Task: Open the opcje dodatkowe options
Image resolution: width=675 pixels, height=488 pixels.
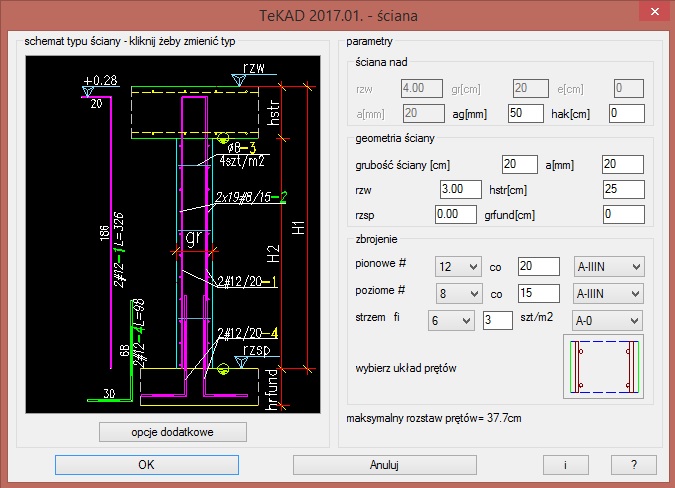Action: (173, 432)
